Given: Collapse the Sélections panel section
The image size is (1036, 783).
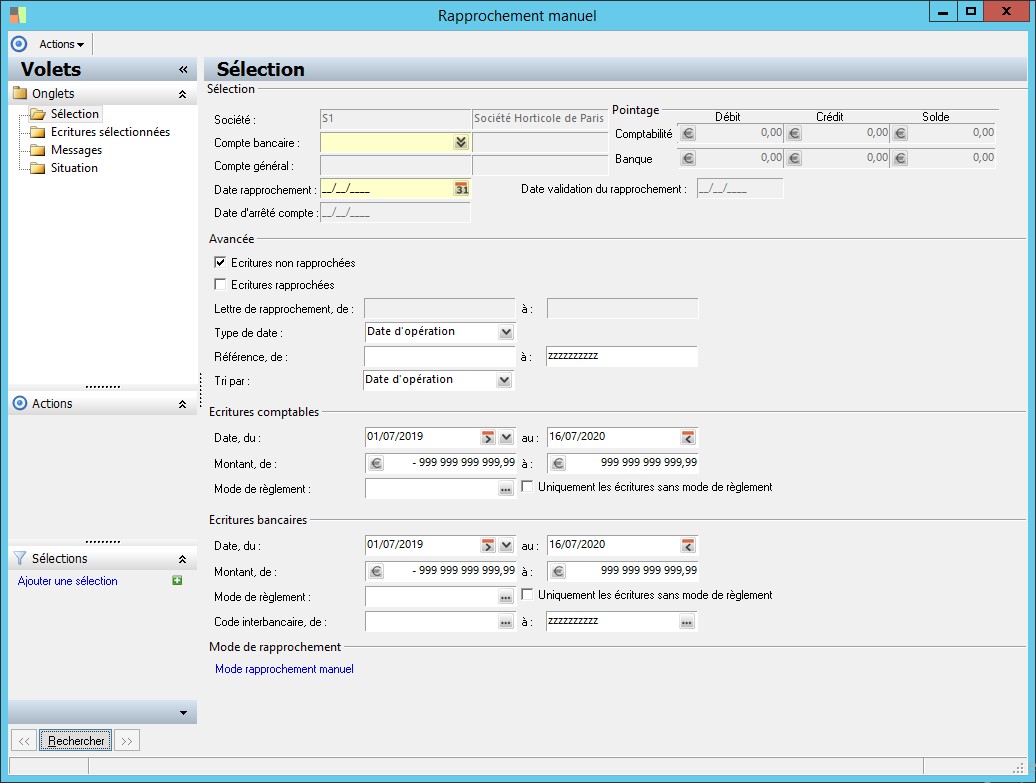Looking at the screenshot, I should [182, 559].
